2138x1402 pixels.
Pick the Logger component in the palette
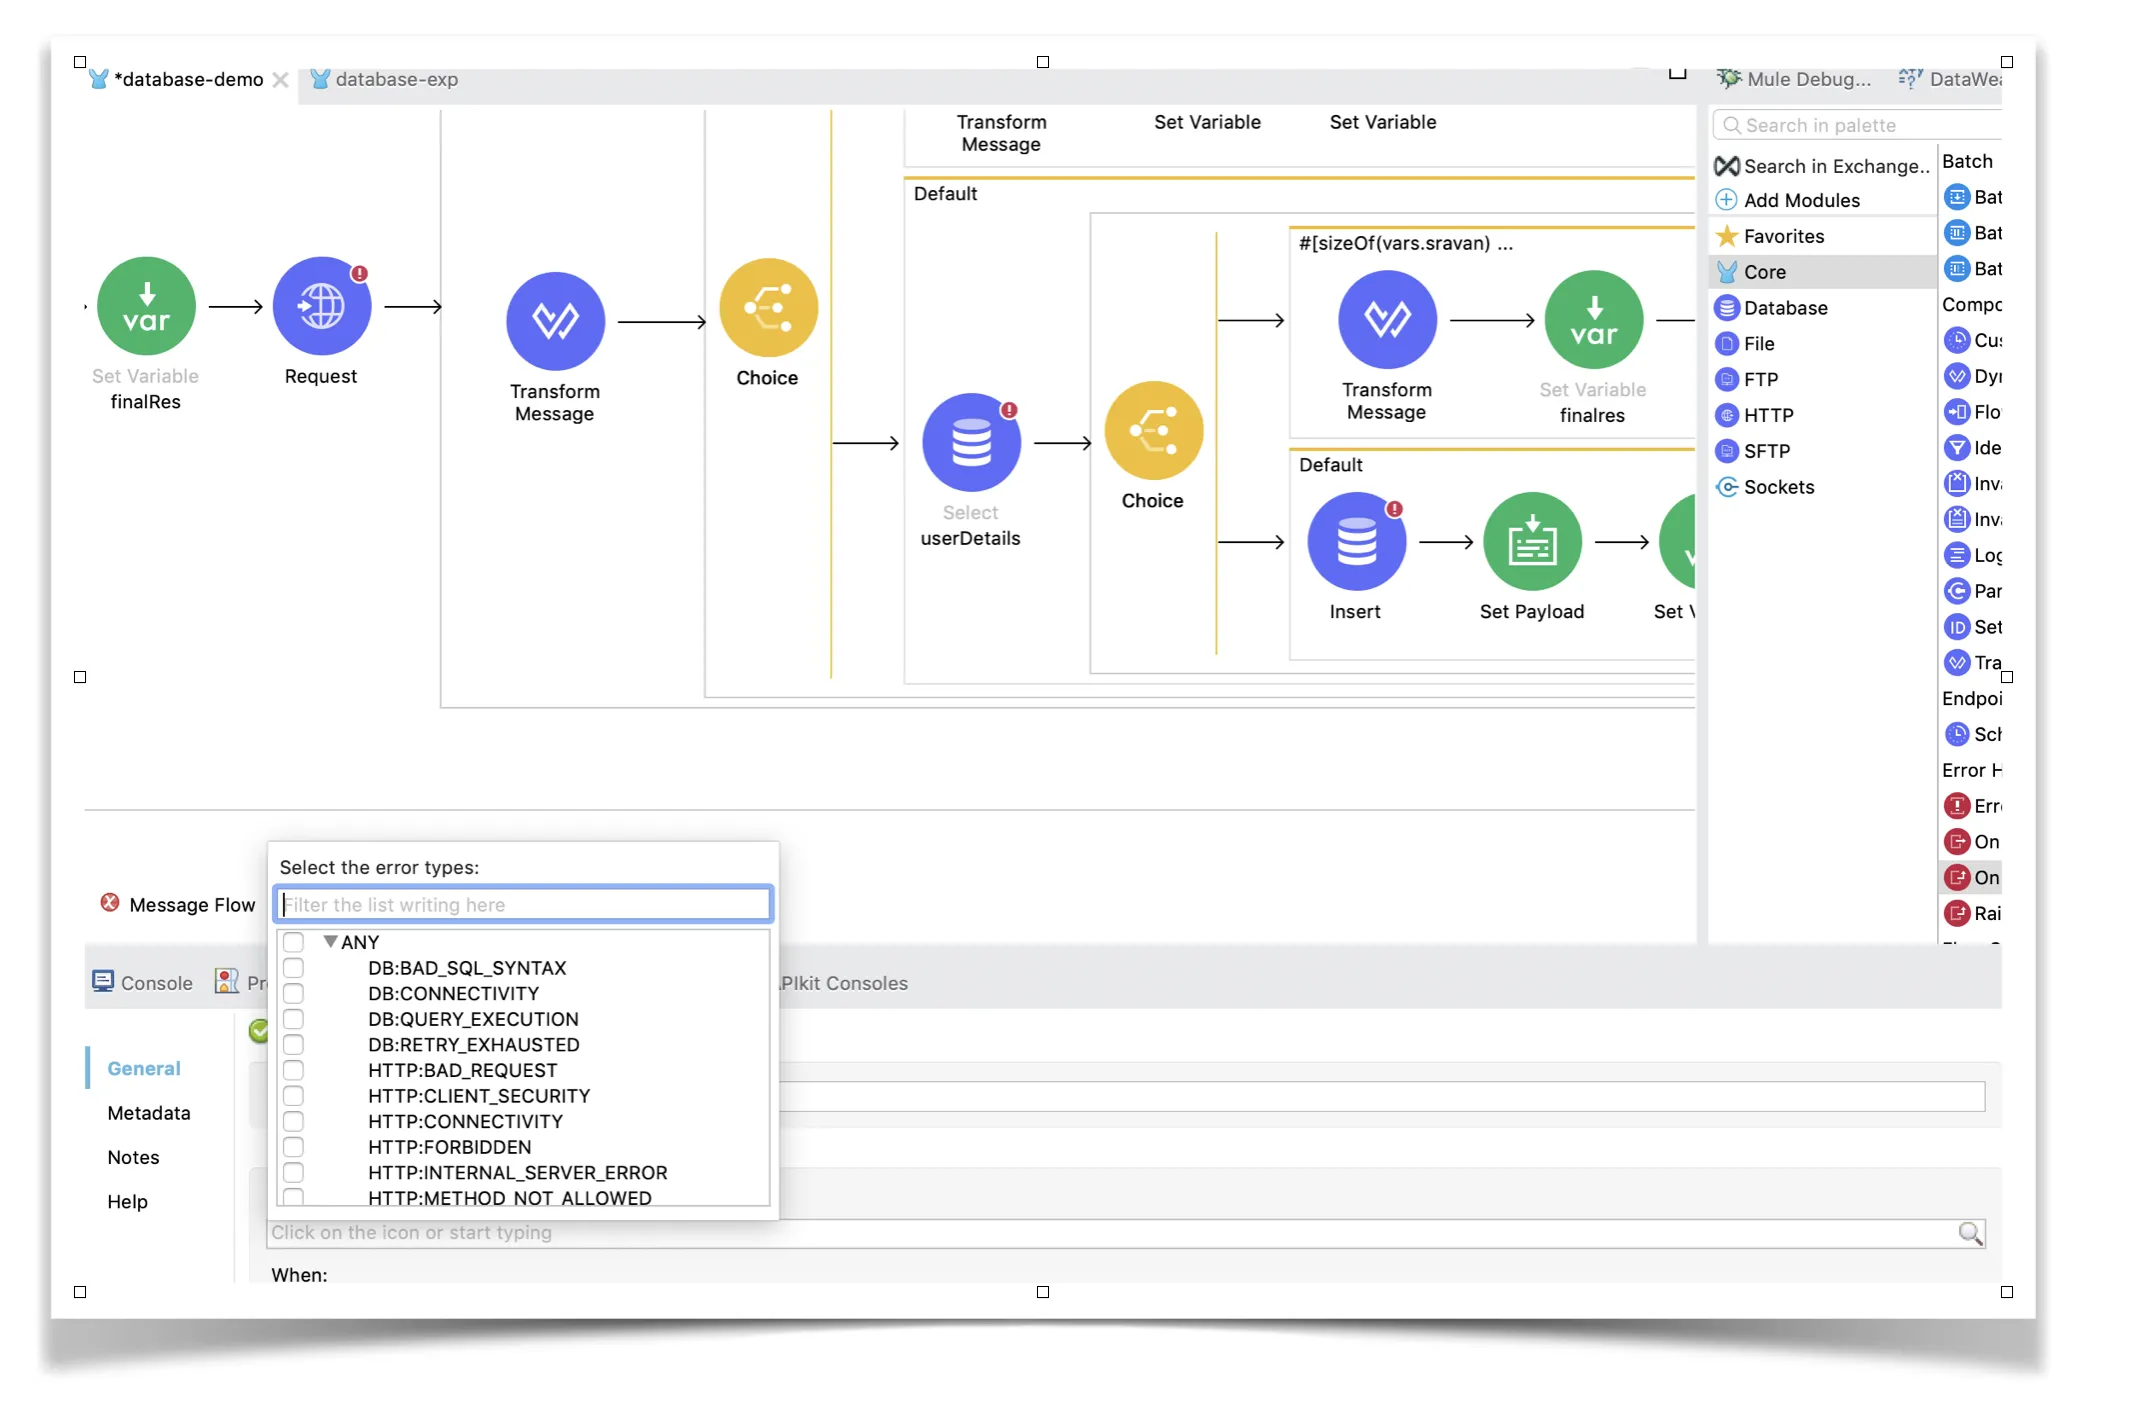pos(1972,555)
